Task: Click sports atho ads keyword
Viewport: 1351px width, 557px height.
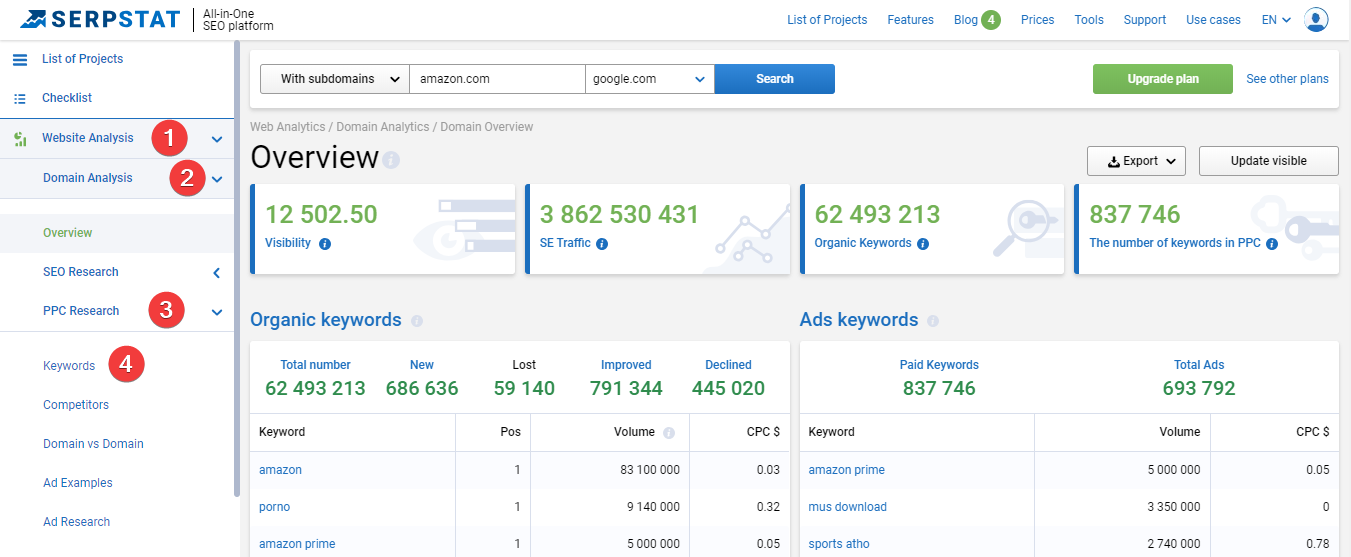Action: 839,544
